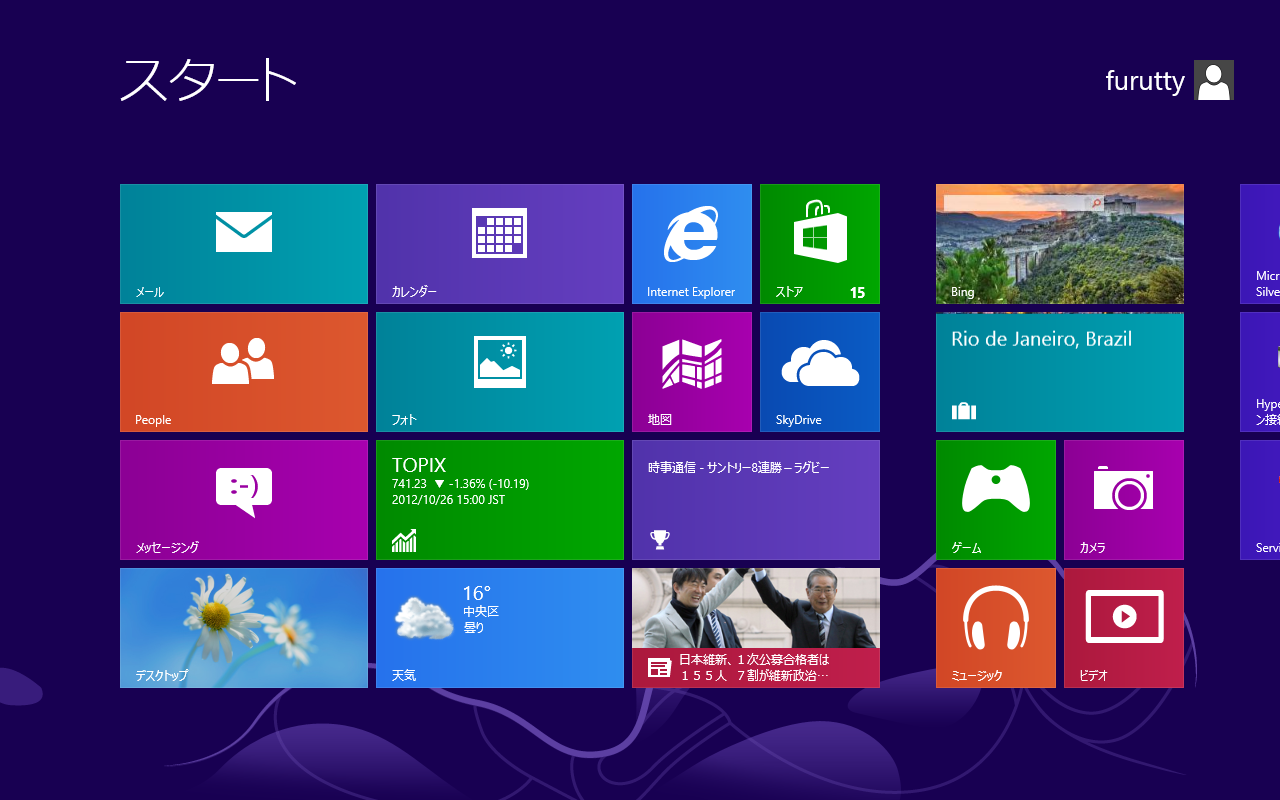Open the Desktop (デスクトップ) tile
The height and width of the screenshot is (800, 1280).
pos(244,628)
